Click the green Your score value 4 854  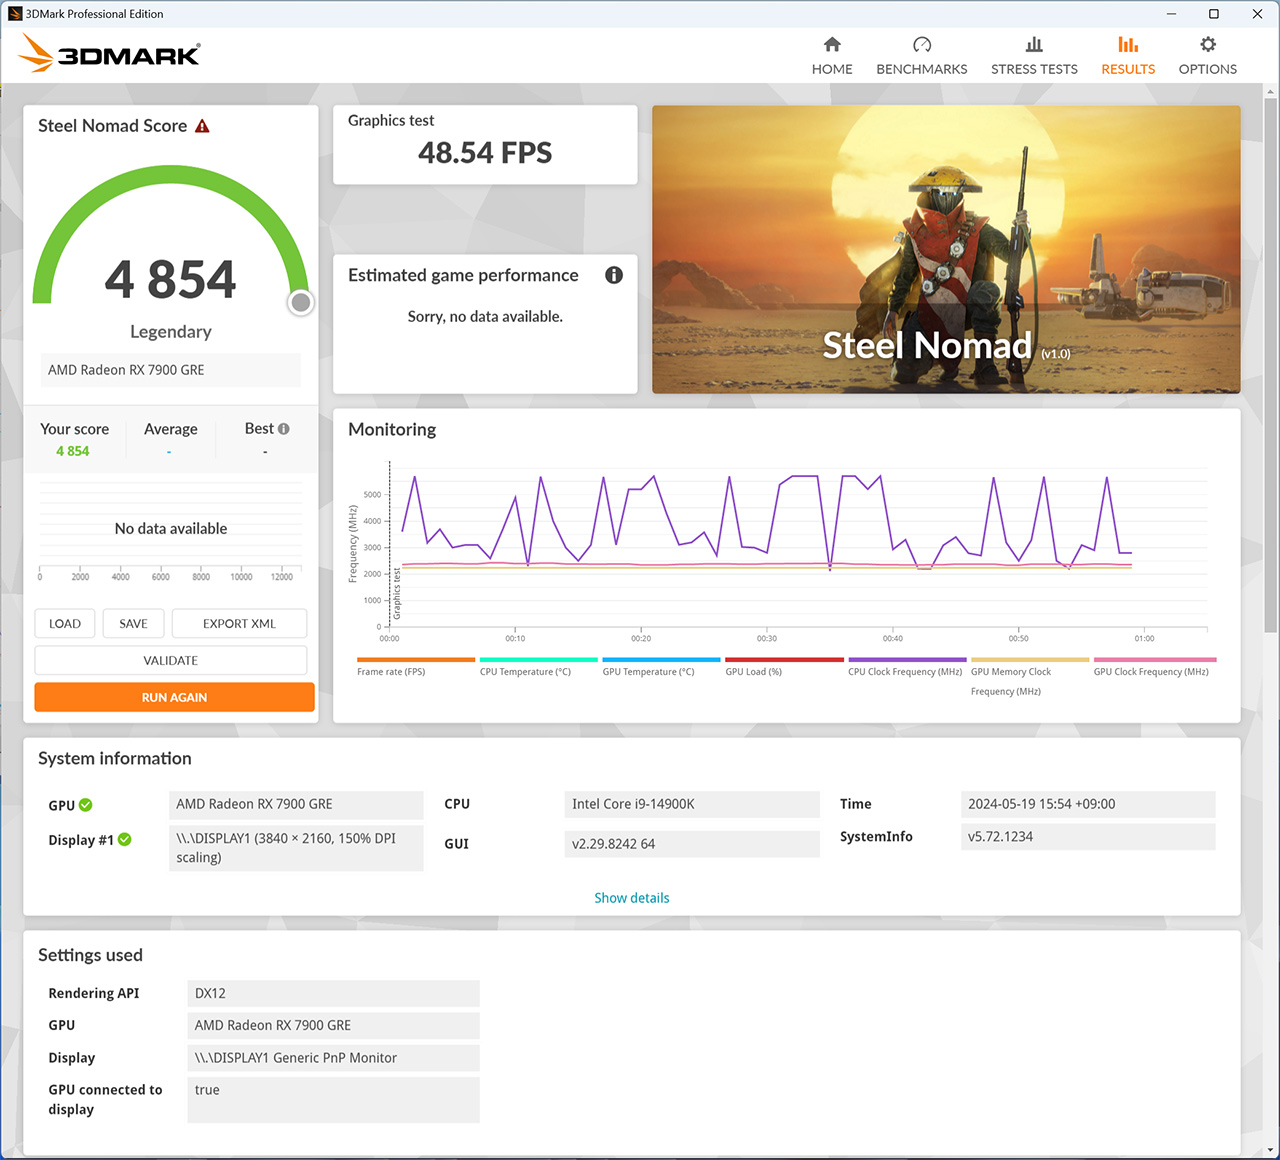pyautogui.click(x=72, y=451)
